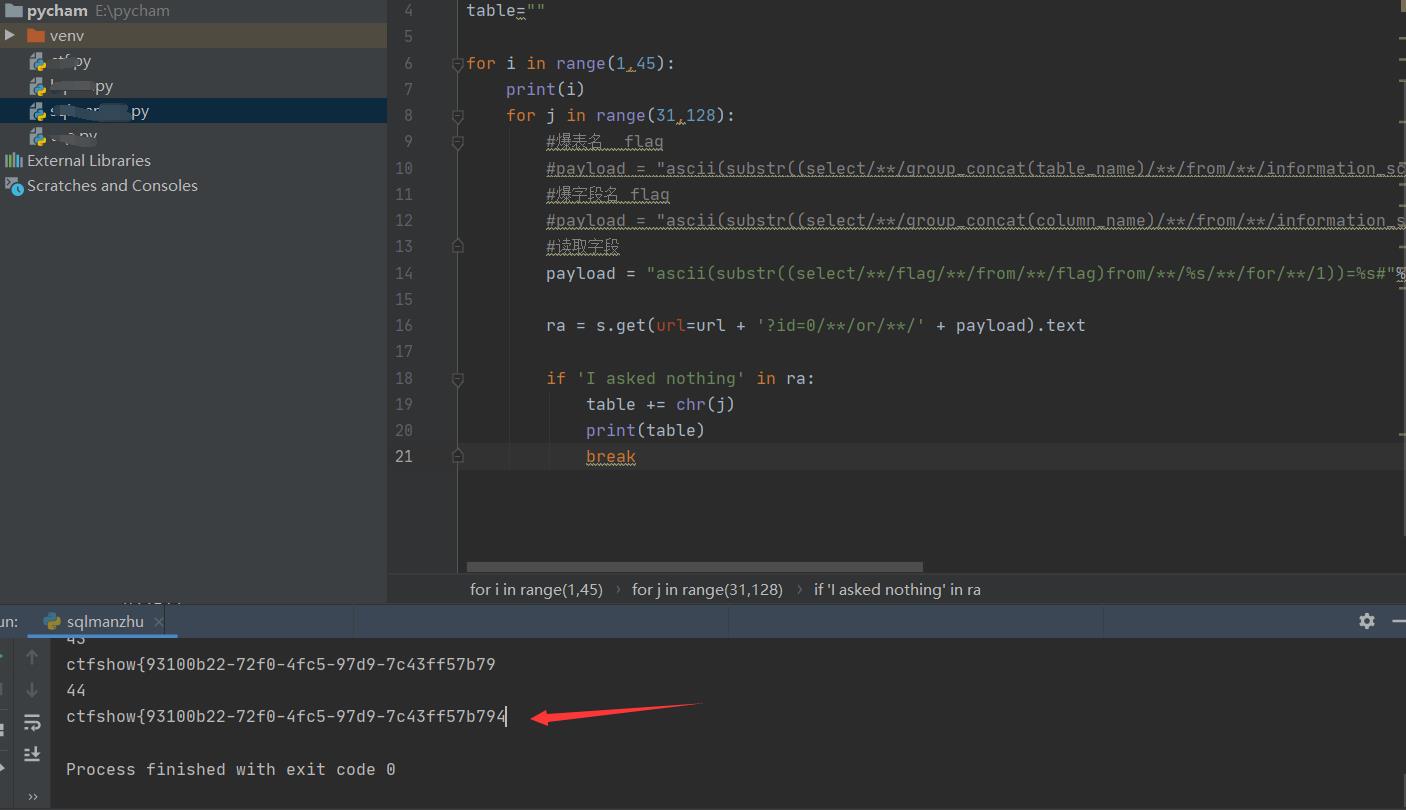Click 'table += chr(j)' on line 19
Screen dimensions: 1406x810
point(660,404)
